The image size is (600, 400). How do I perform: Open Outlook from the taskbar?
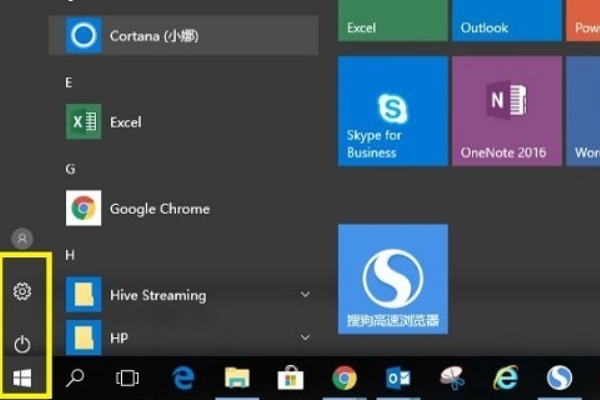398,378
